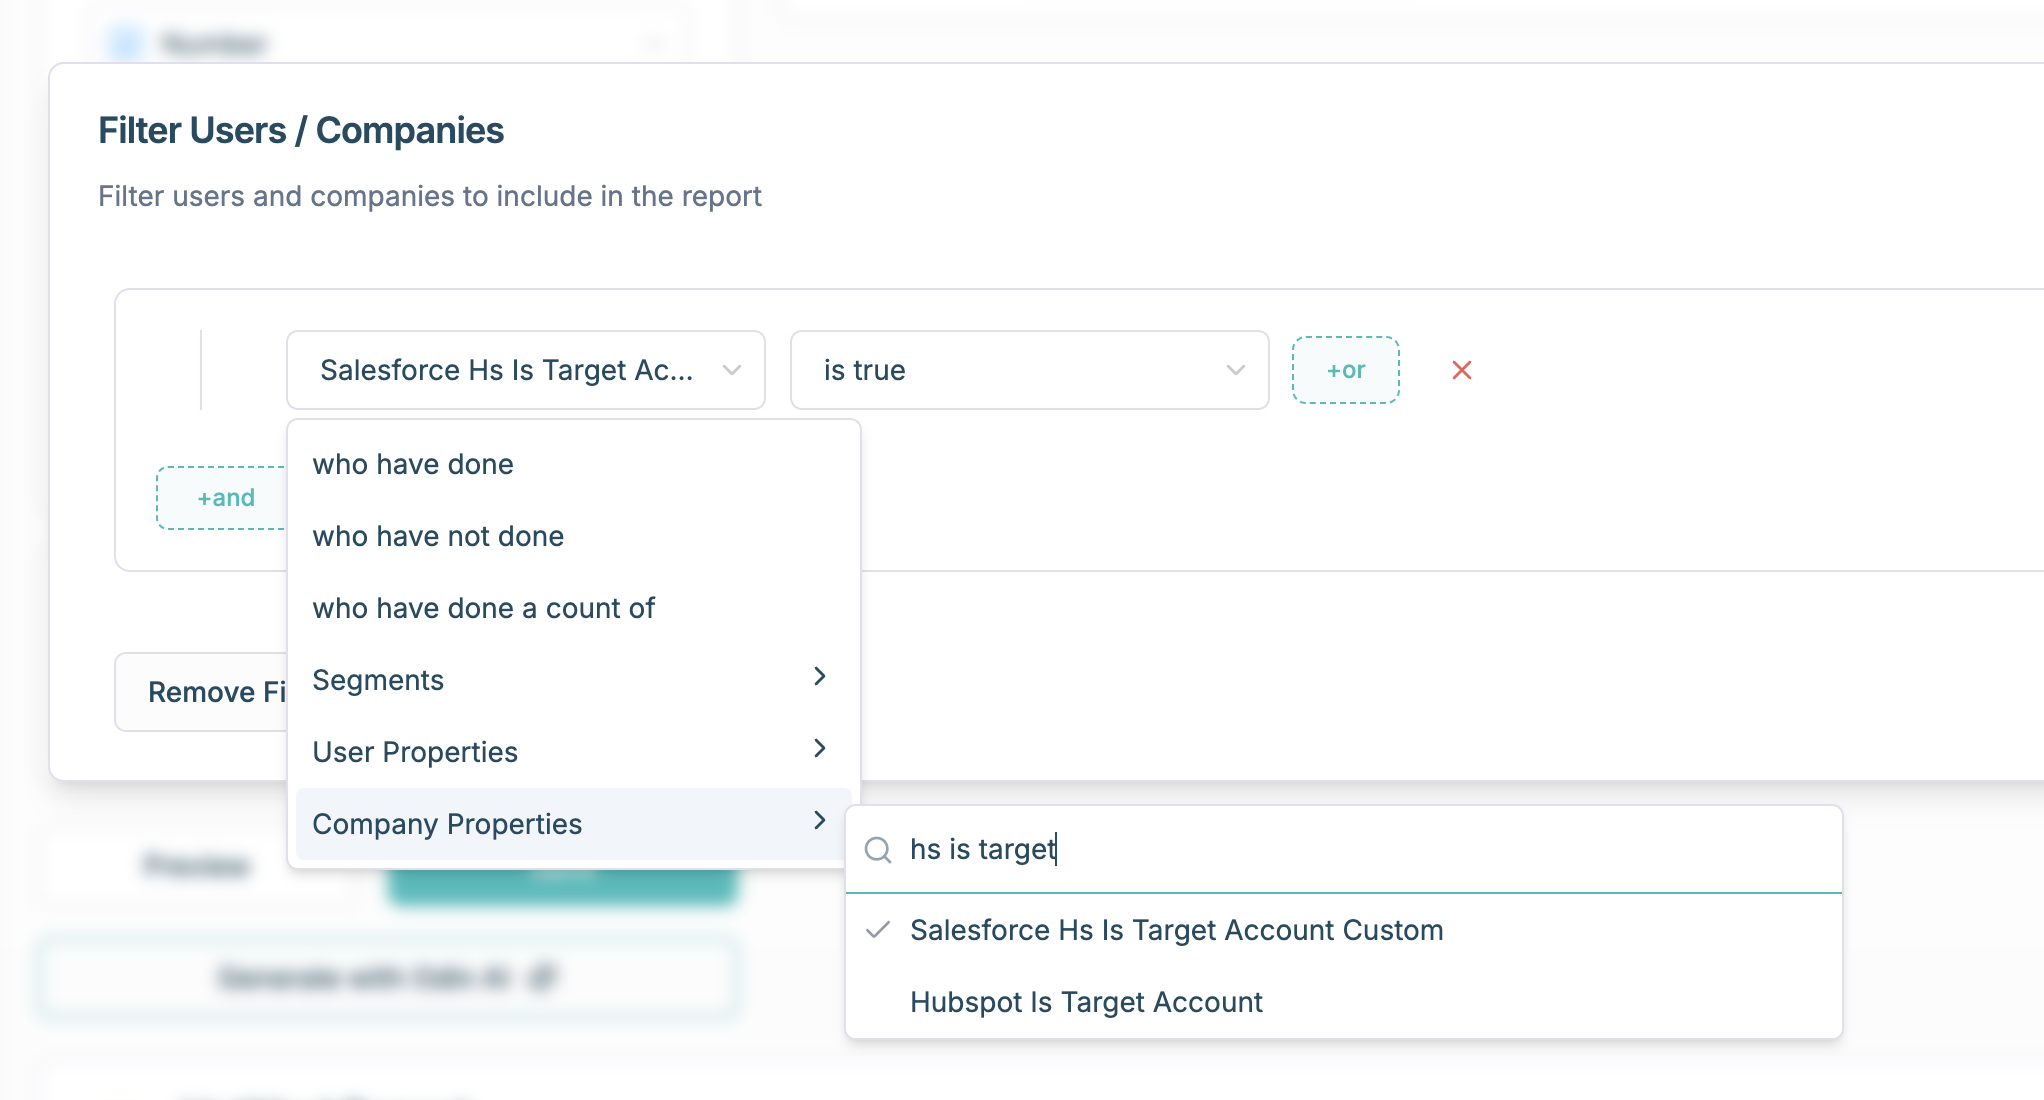The image size is (2044, 1100).
Task: Open the Segments menu item
Action: [x=378, y=681]
